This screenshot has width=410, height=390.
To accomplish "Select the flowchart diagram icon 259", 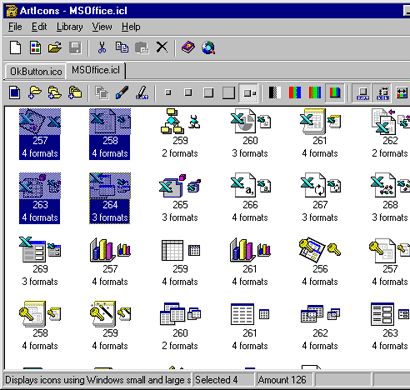I will 180,134.
